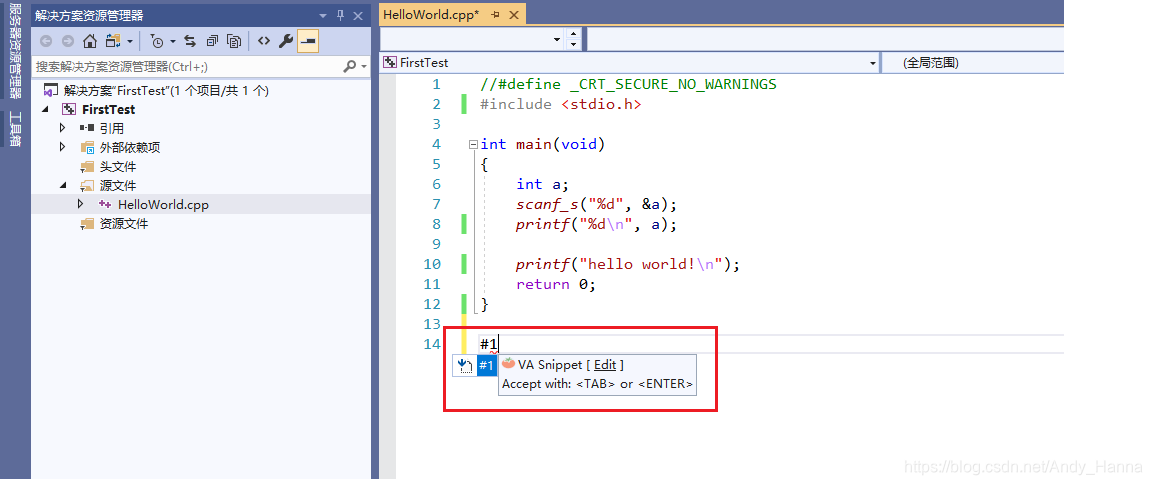Open Properties with the wrench icon

(286, 41)
